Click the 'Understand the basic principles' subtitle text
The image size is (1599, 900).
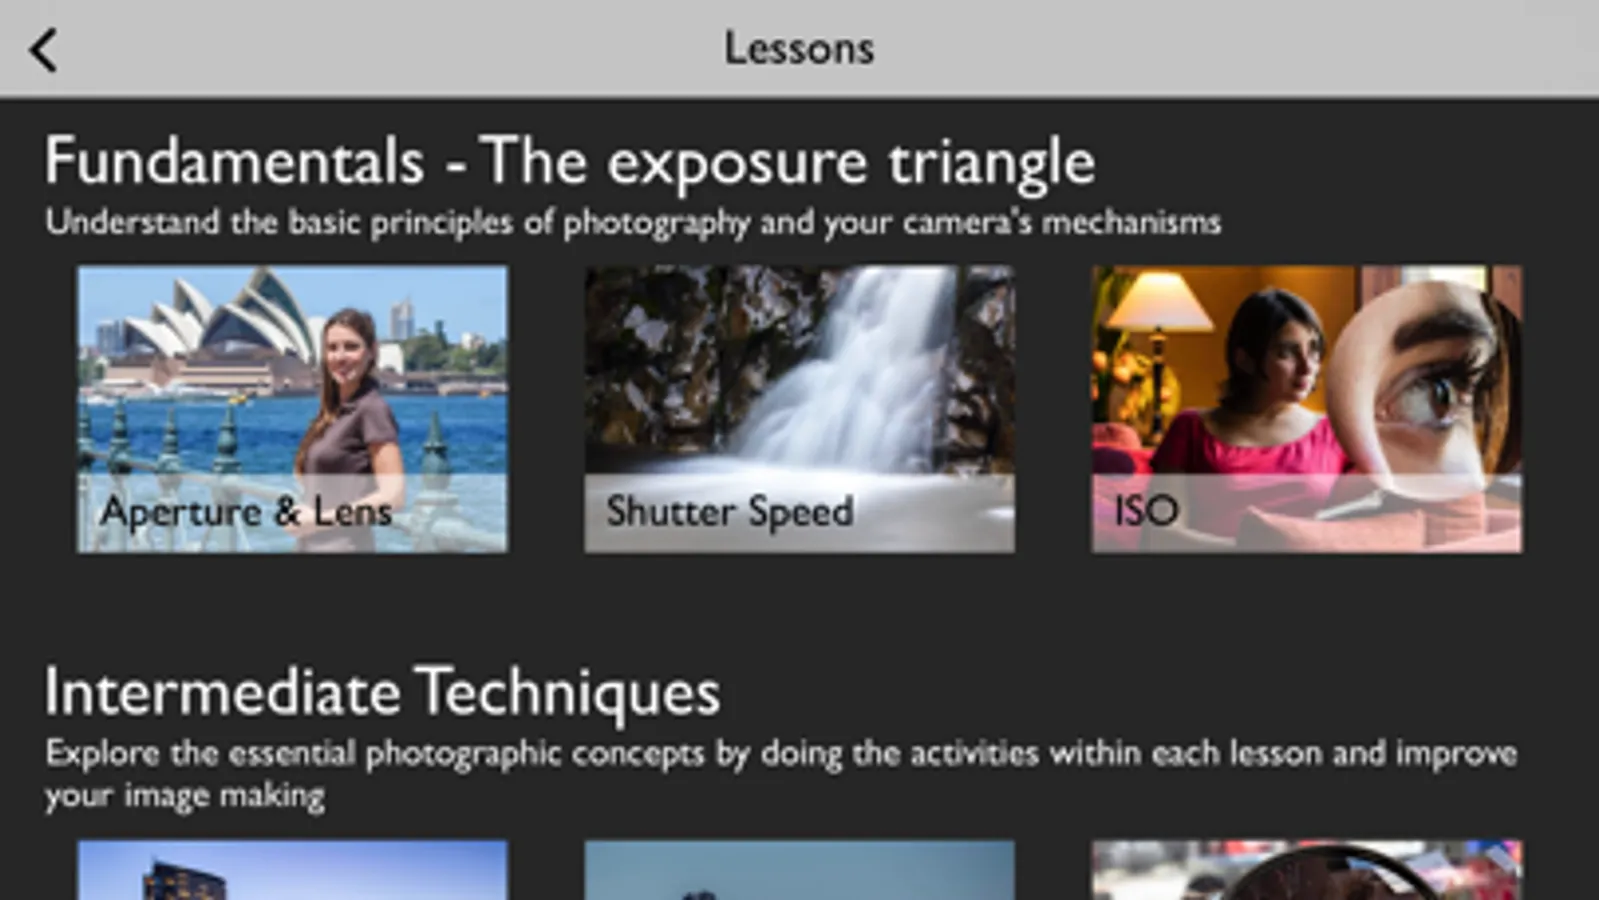click(x=632, y=222)
